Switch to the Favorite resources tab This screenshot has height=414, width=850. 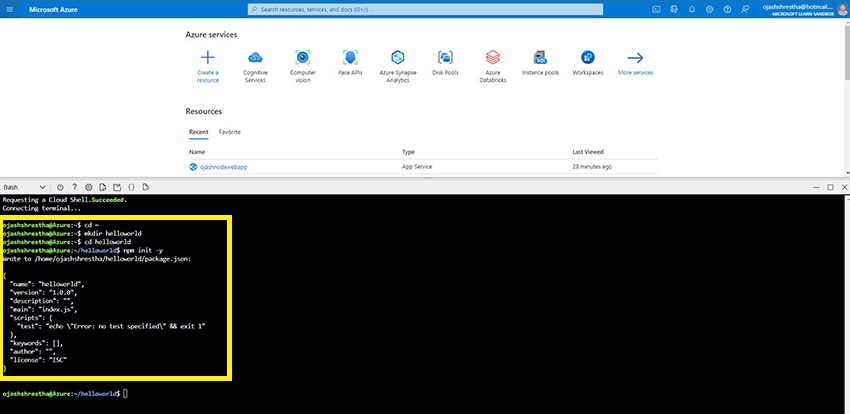click(x=229, y=132)
